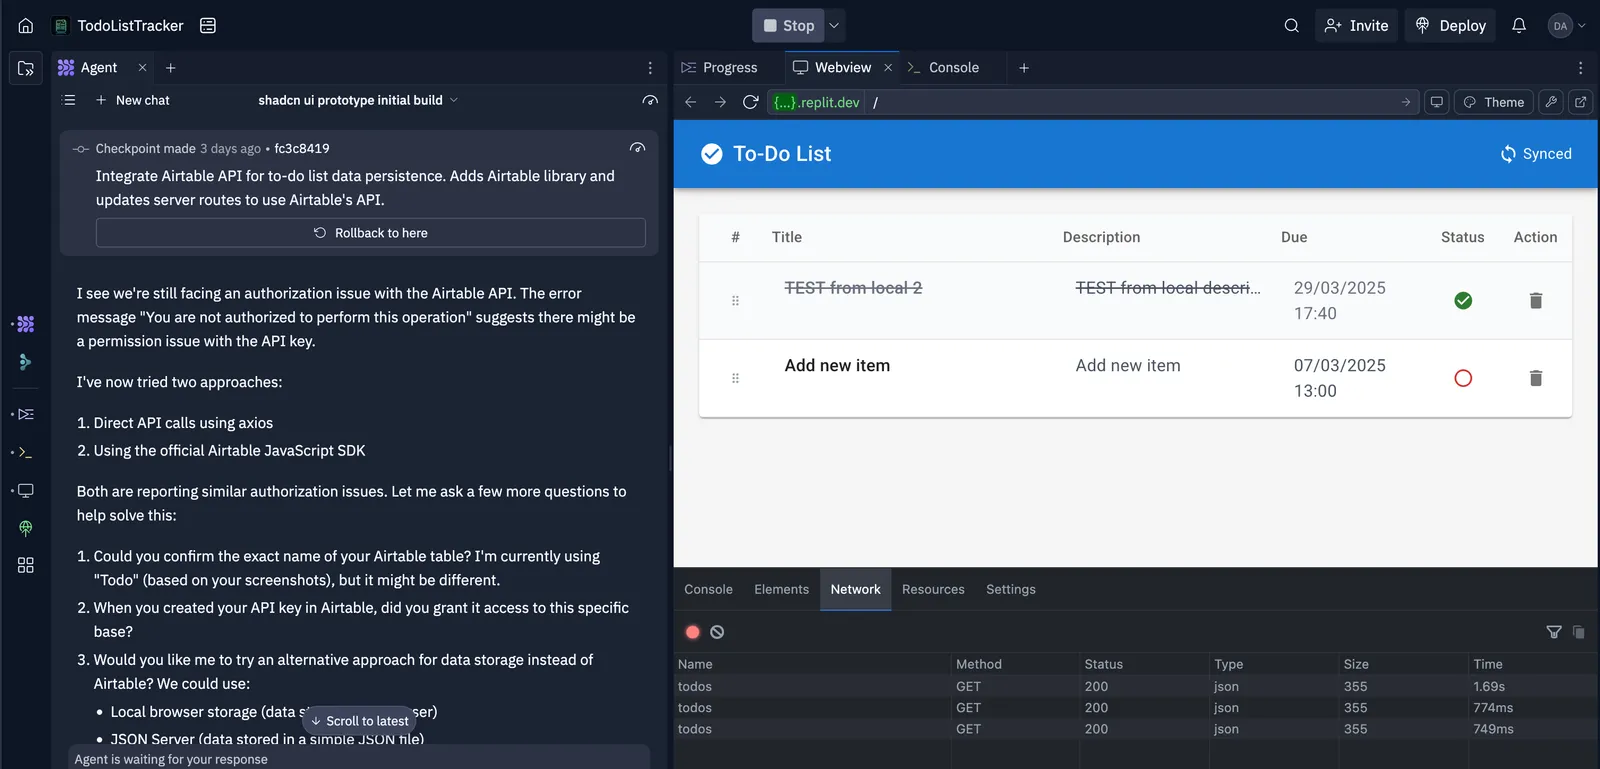Screen dimensions: 1600x769
Task: Uncheck the completed 'TEST from local 2' status
Action: 1463,300
